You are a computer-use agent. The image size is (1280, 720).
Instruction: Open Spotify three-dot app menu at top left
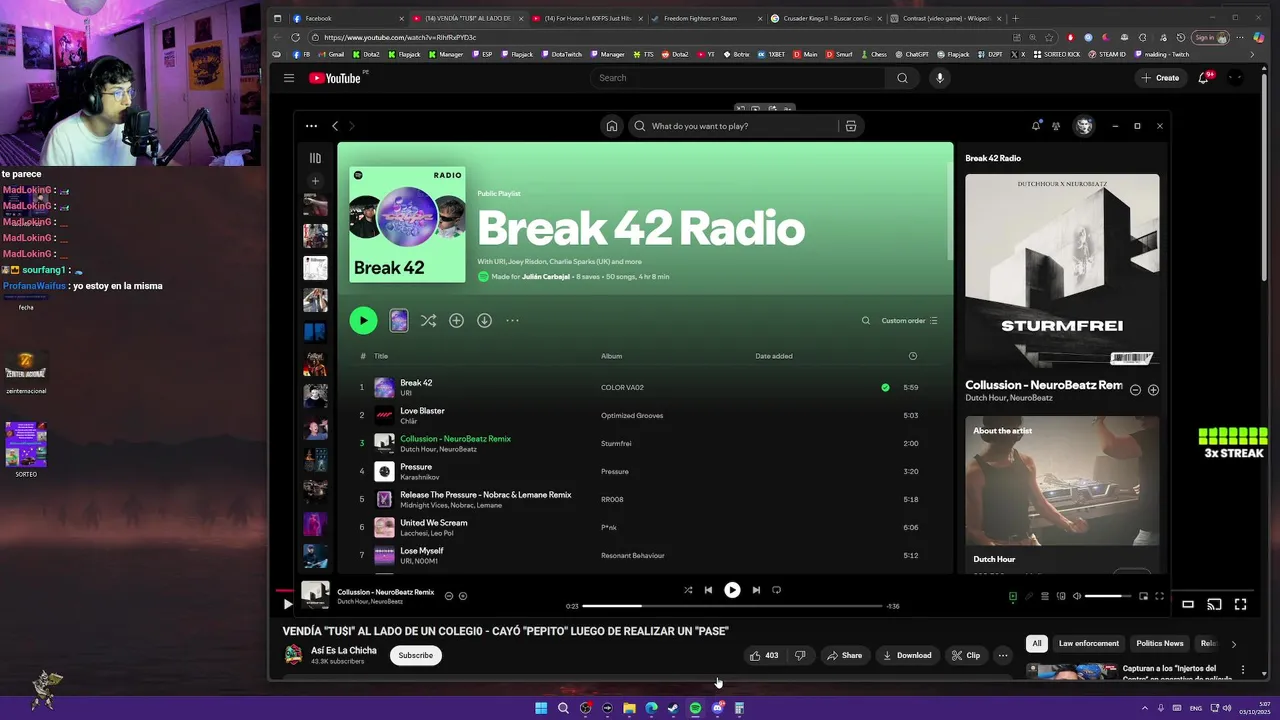point(311,126)
